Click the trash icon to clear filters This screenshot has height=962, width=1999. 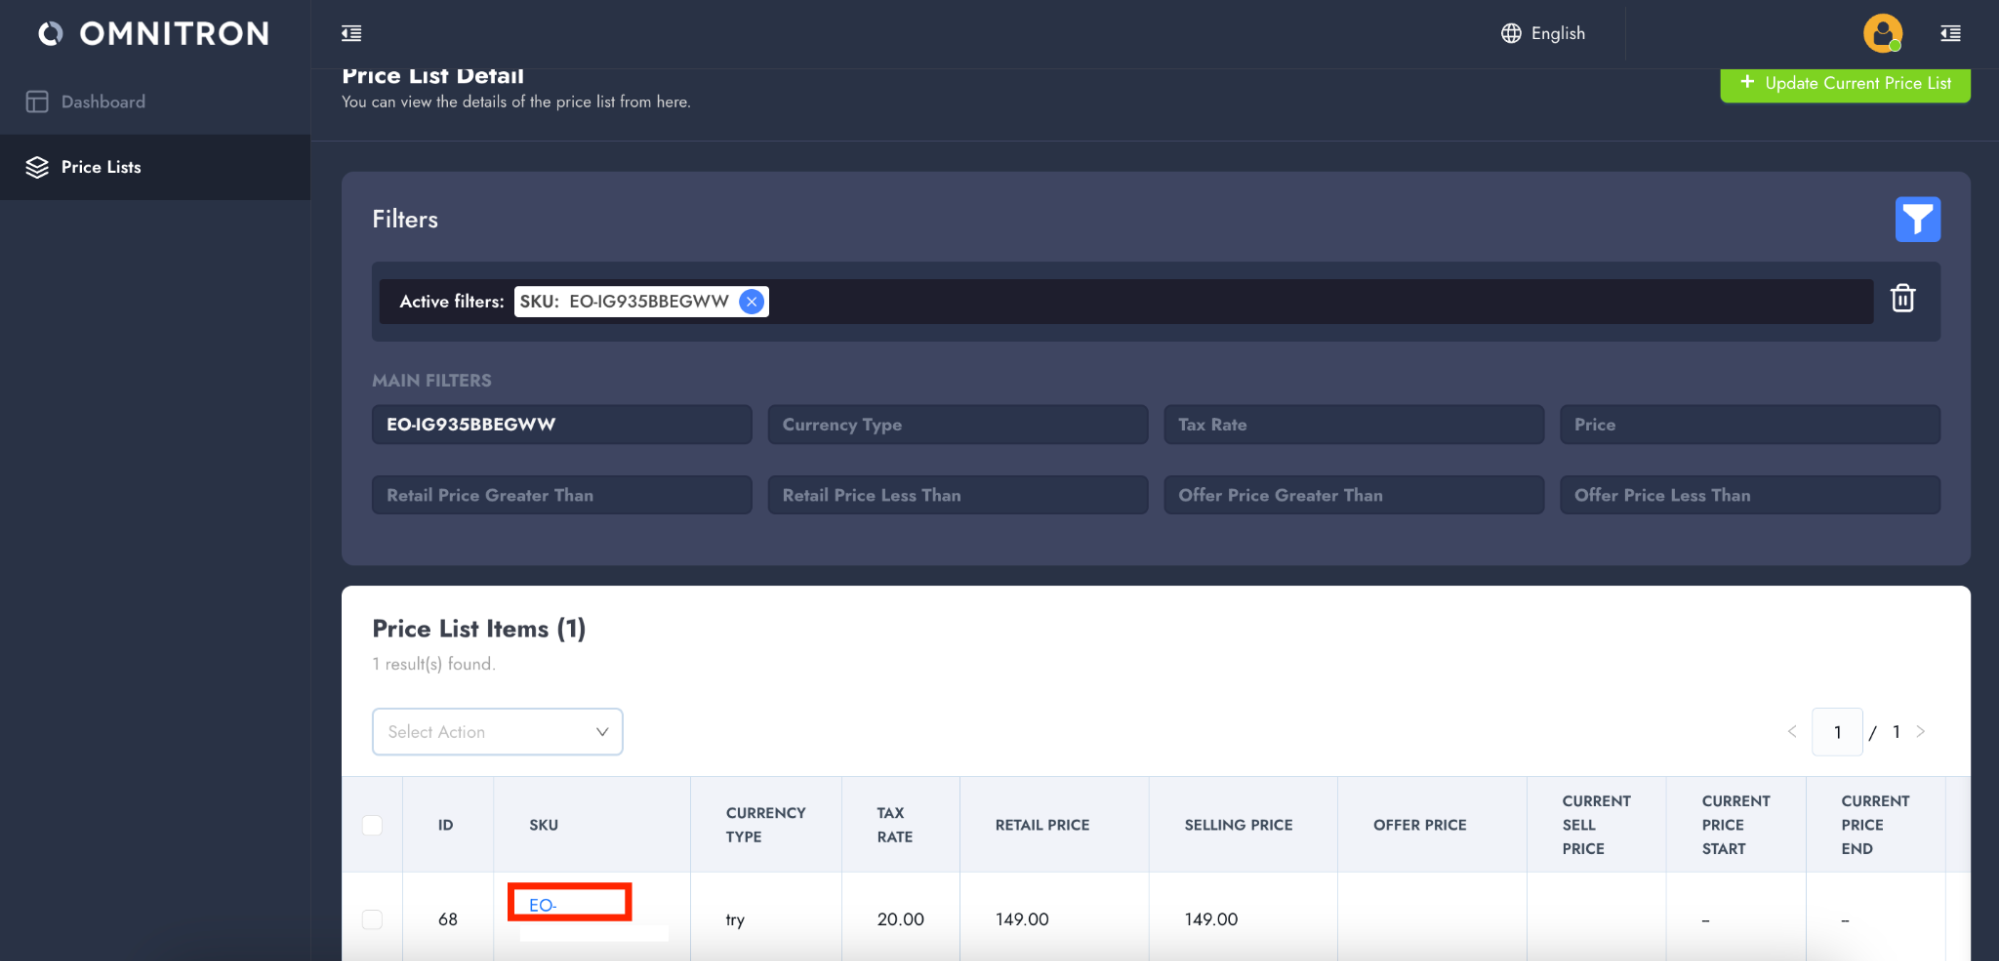click(x=1901, y=299)
